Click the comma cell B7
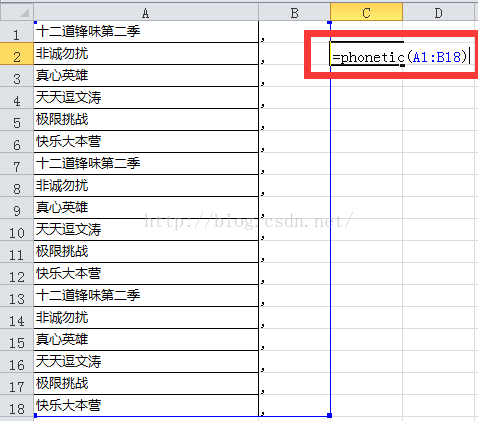This screenshot has width=478, height=421. 294,164
